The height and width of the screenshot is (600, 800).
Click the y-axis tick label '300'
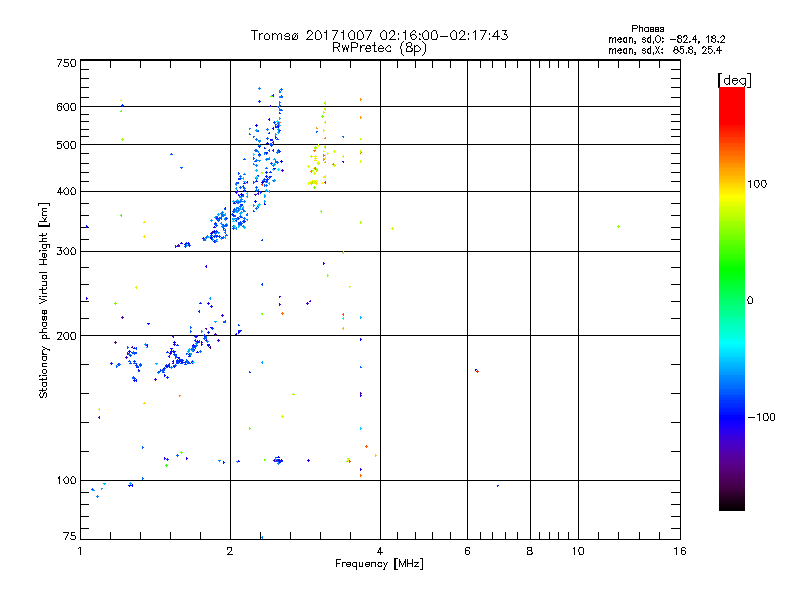(x=66, y=251)
